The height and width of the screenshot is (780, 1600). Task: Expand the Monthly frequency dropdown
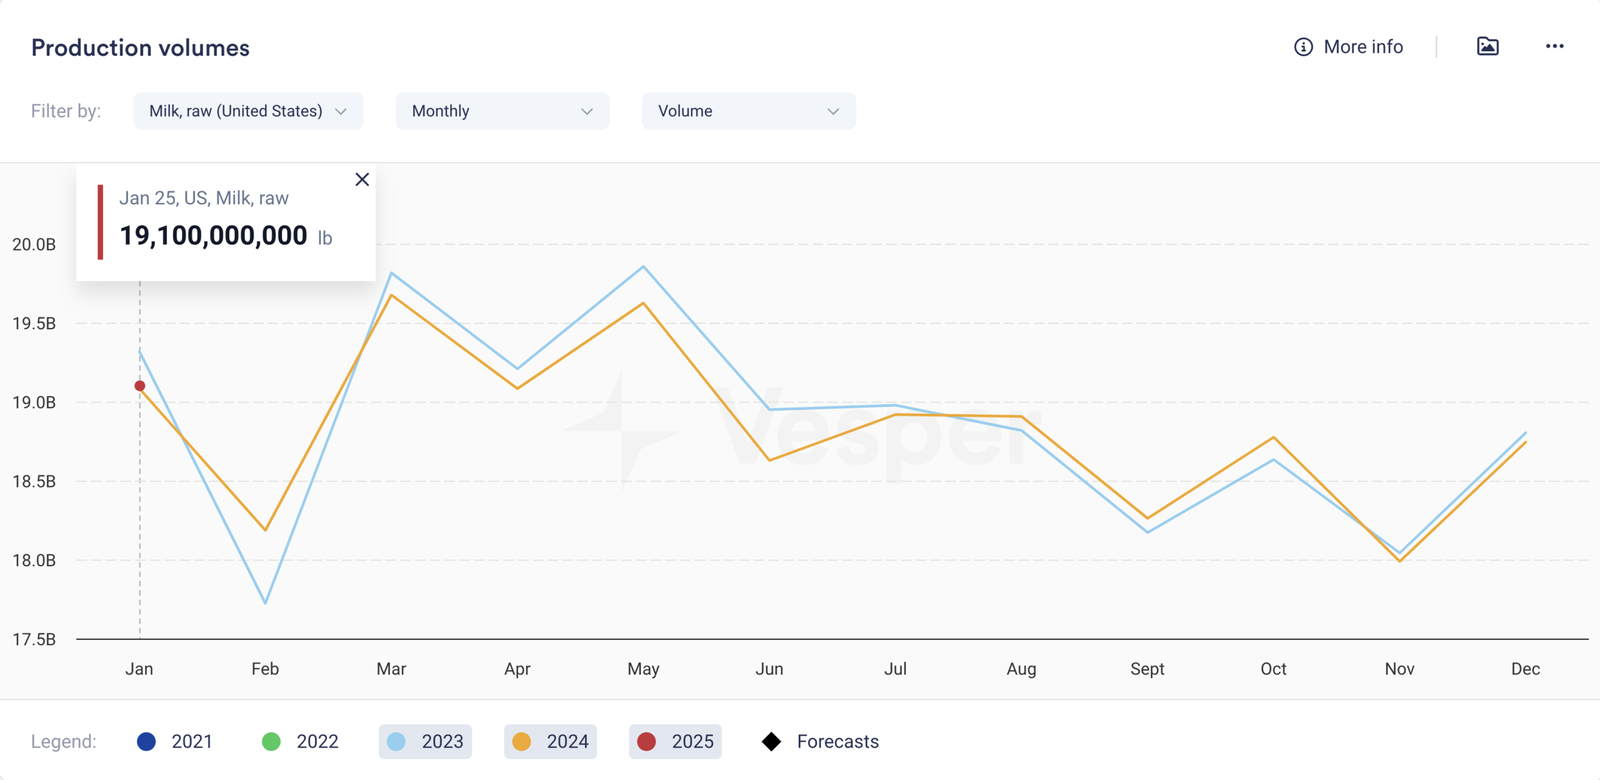[502, 111]
